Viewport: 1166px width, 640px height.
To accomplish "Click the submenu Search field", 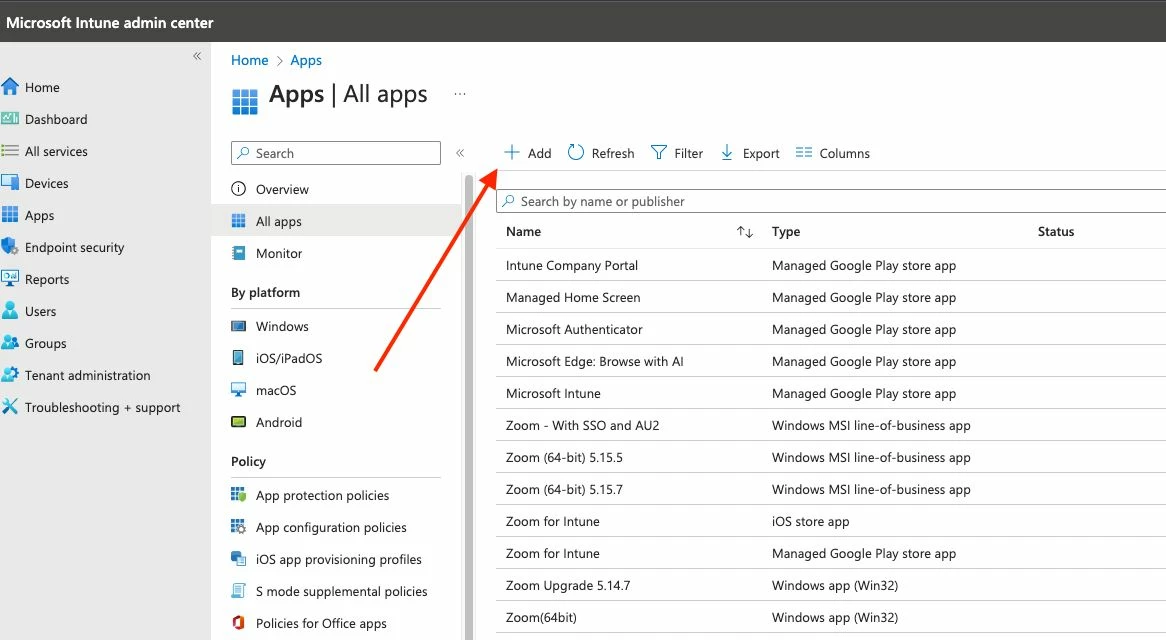I will [335, 153].
